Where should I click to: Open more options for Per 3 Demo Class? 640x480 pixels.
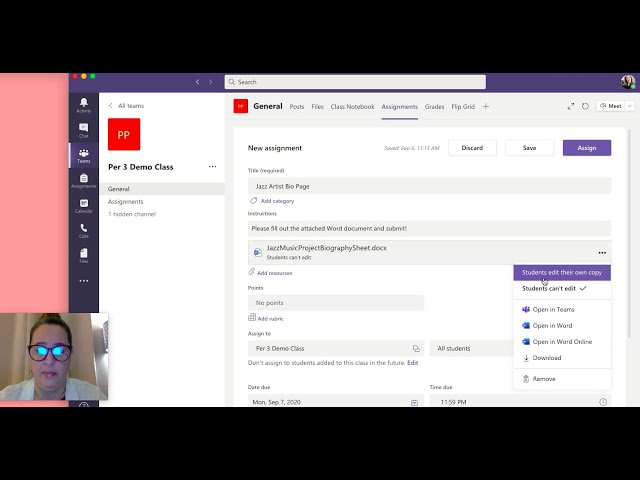click(212, 167)
